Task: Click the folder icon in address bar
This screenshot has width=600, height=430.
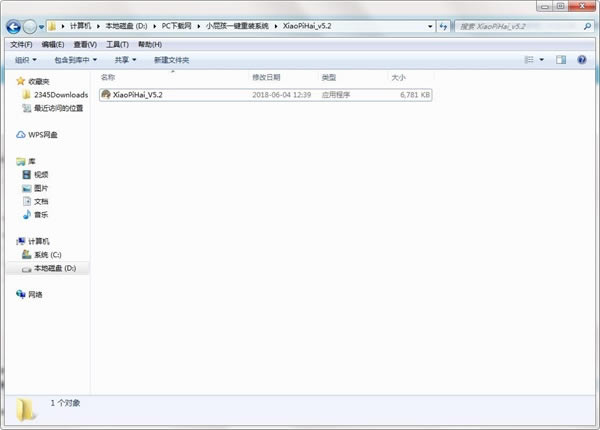Action: coord(52,26)
